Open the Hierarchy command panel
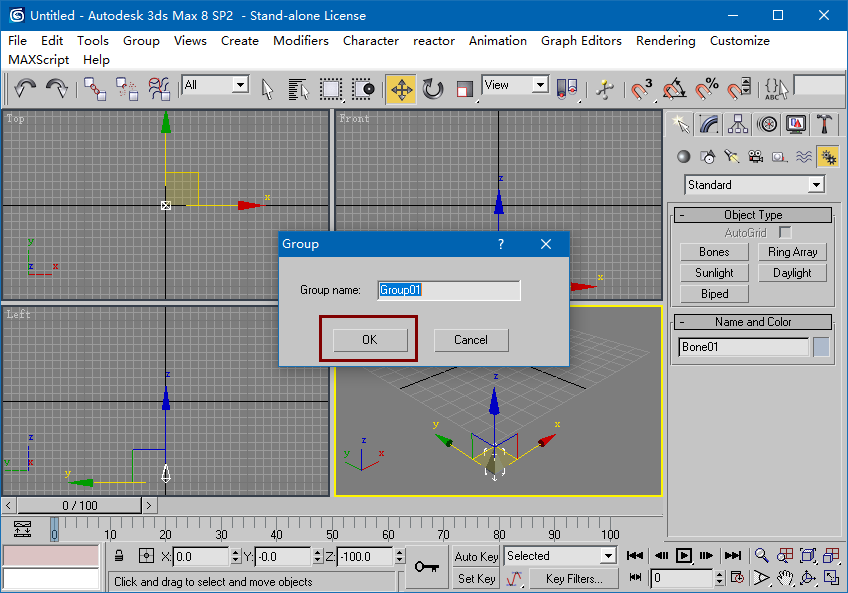Image resolution: width=848 pixels, height=593 pixels. 738,124
